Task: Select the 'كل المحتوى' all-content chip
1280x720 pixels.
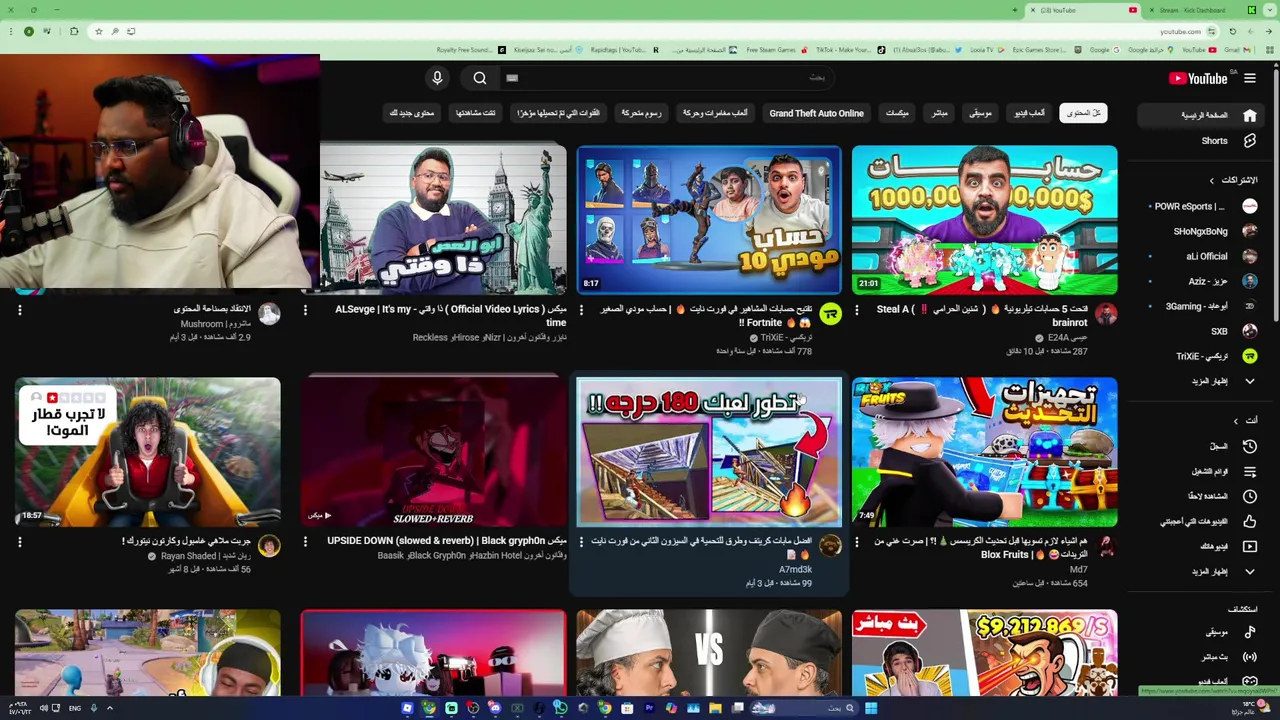Action: tap(1083, 113)
